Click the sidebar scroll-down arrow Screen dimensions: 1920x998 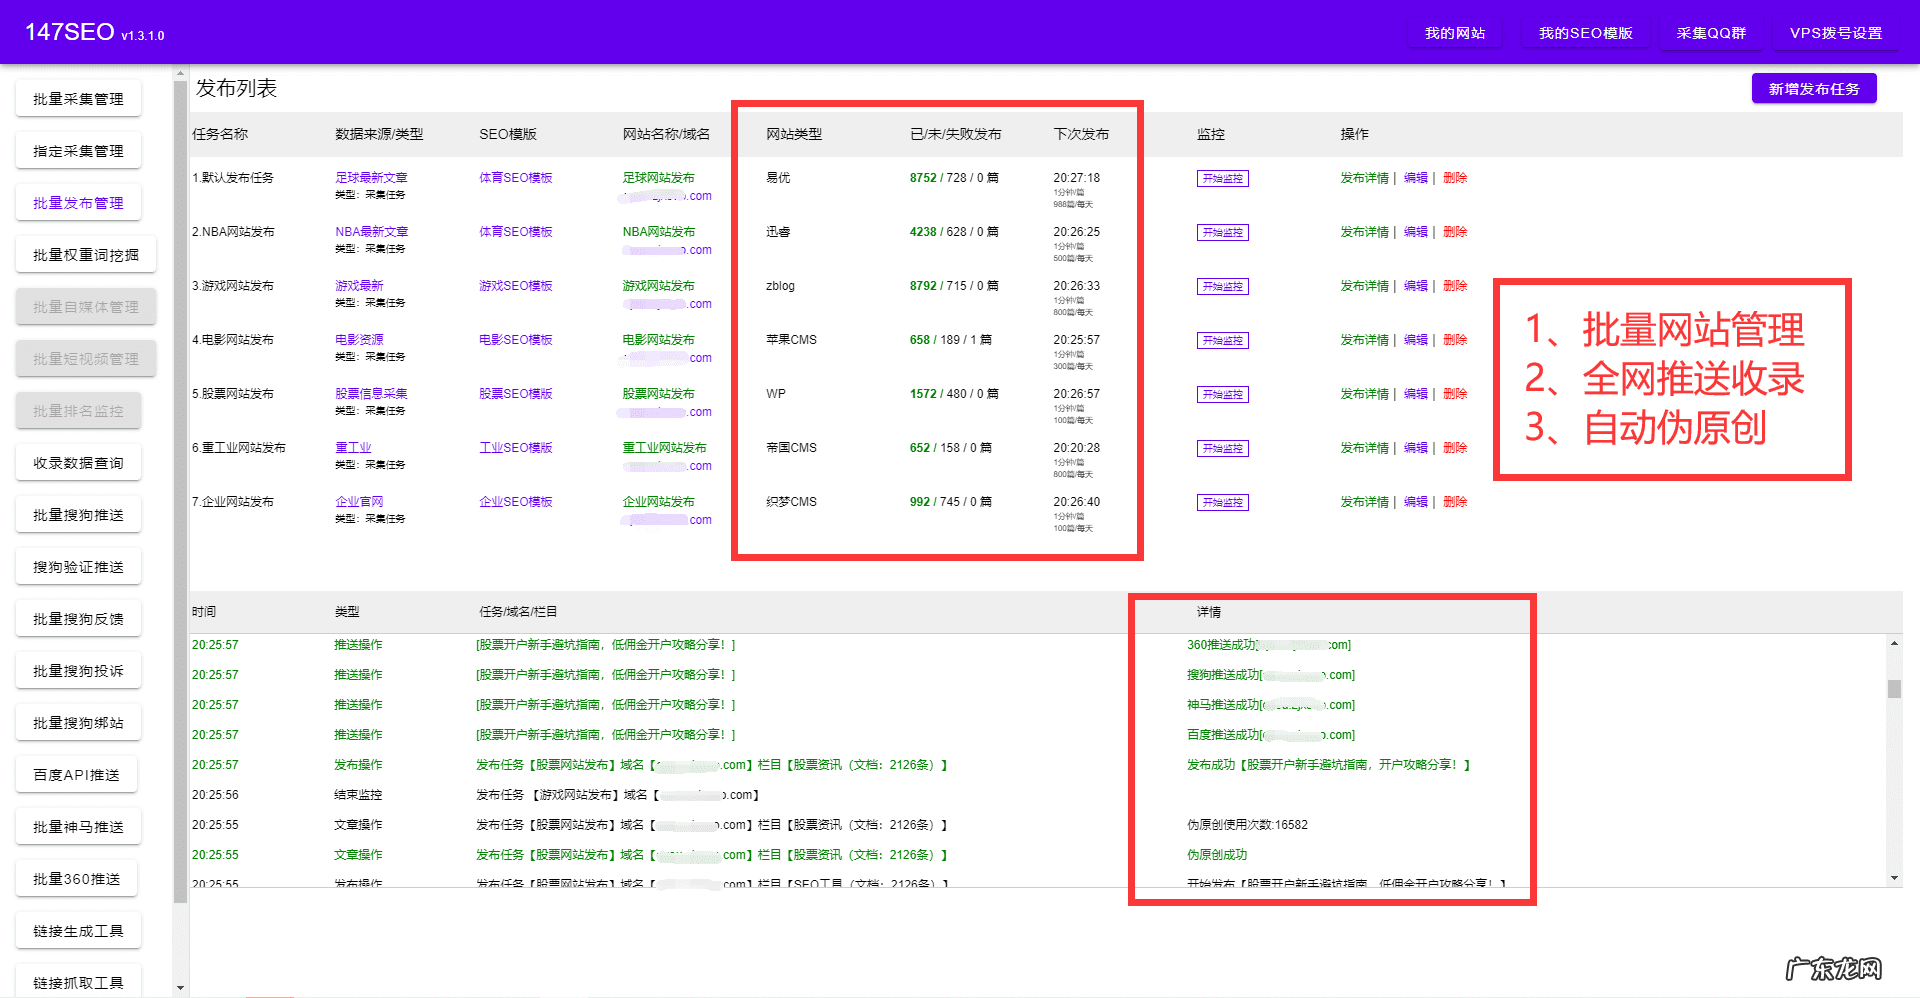pos(180,987)
